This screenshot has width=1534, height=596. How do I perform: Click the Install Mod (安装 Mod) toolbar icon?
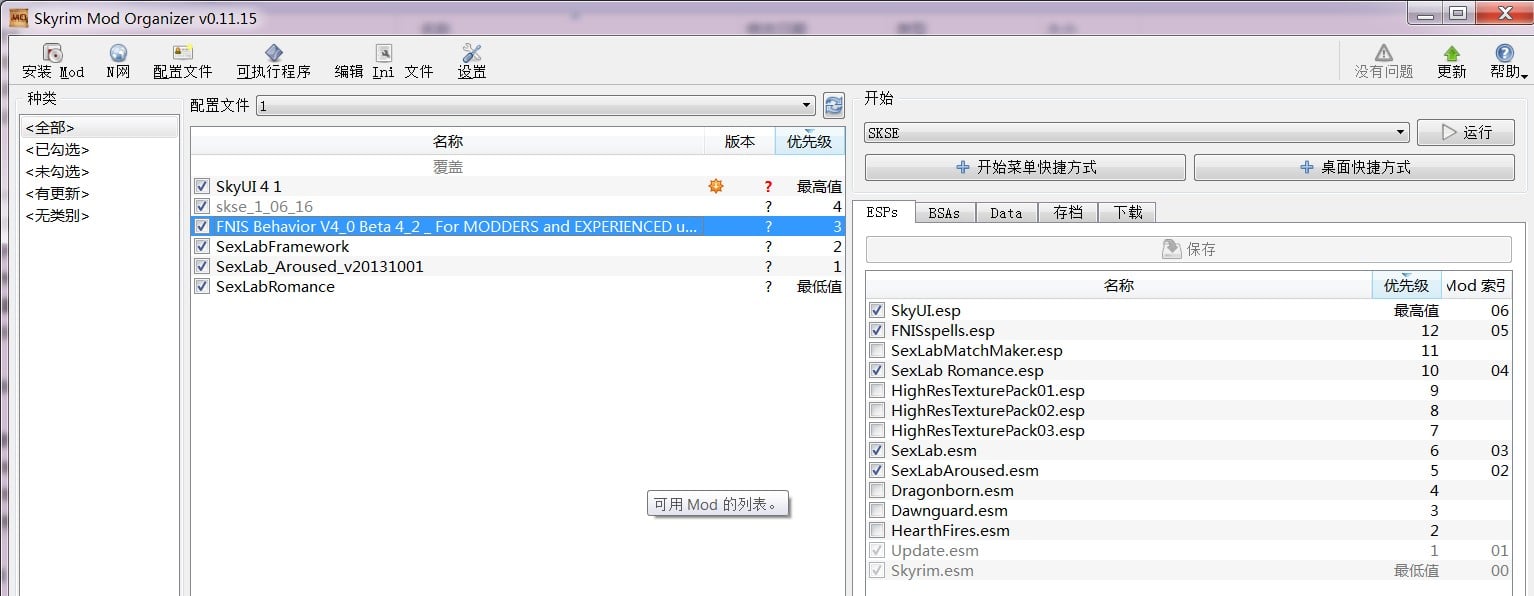[x=53, y=53]
